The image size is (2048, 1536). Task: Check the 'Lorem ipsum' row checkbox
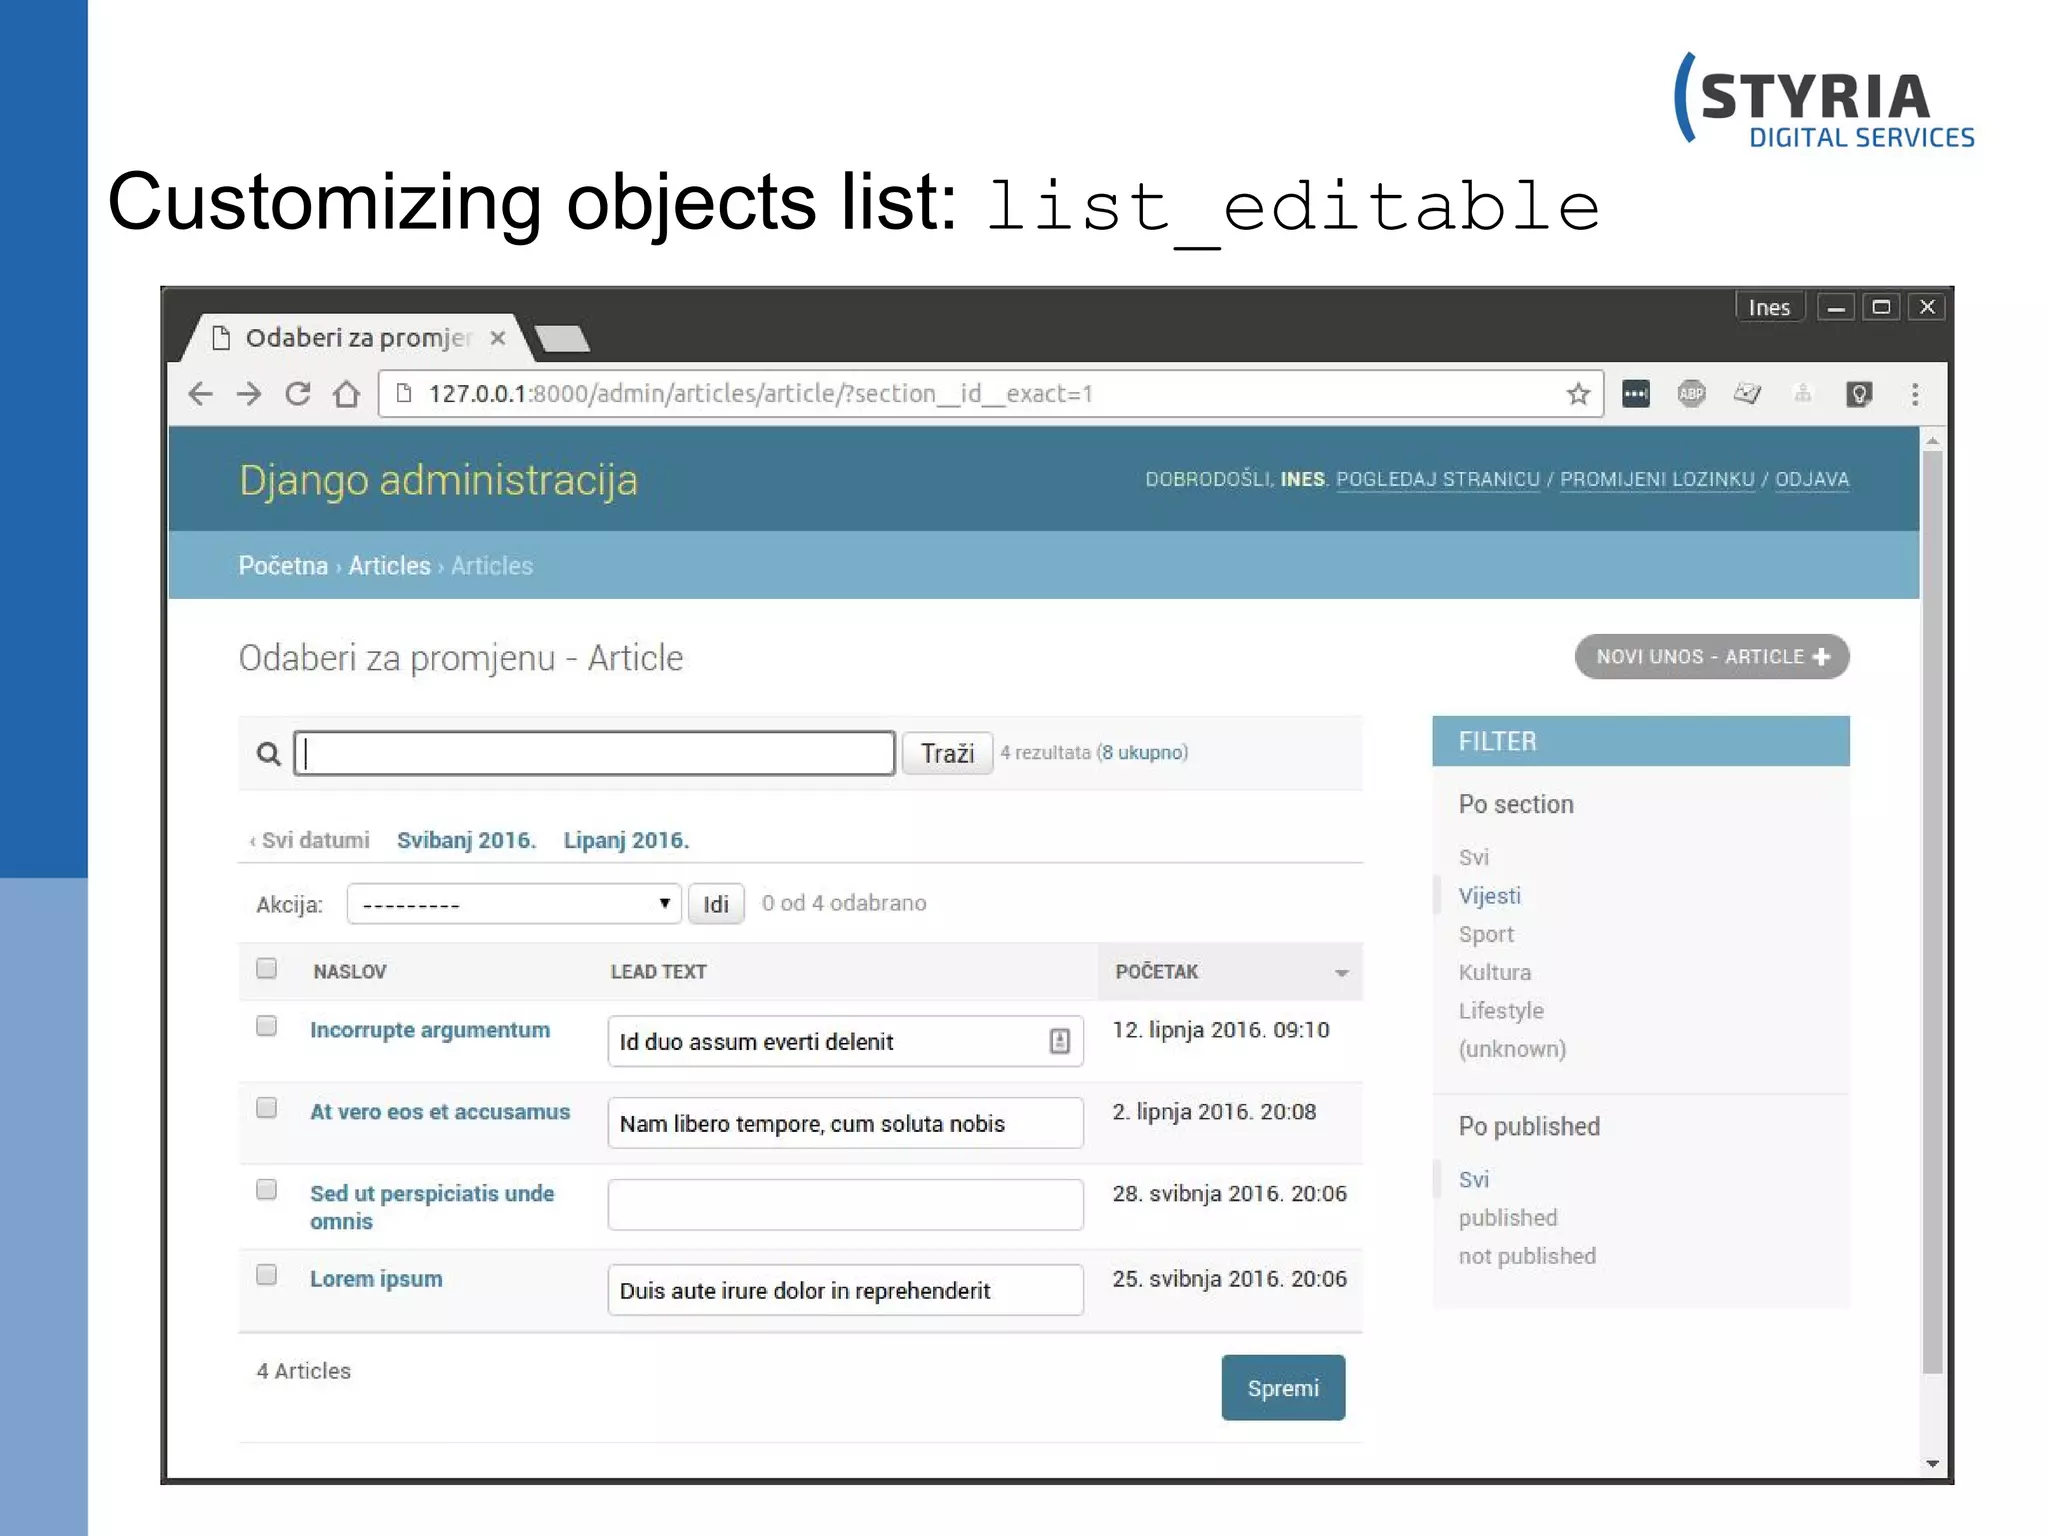(266, 1275)
